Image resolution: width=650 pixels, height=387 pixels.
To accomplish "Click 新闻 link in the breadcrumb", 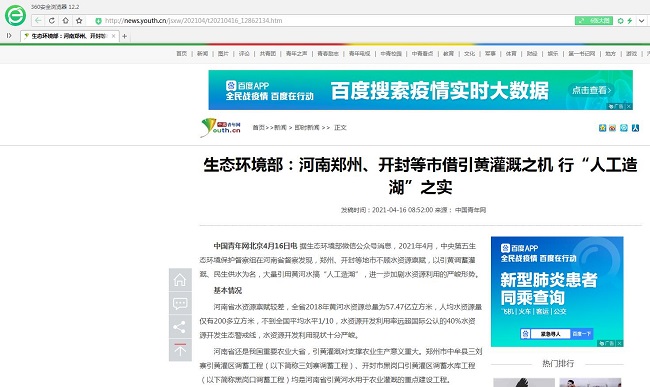I will pos(280,128).
